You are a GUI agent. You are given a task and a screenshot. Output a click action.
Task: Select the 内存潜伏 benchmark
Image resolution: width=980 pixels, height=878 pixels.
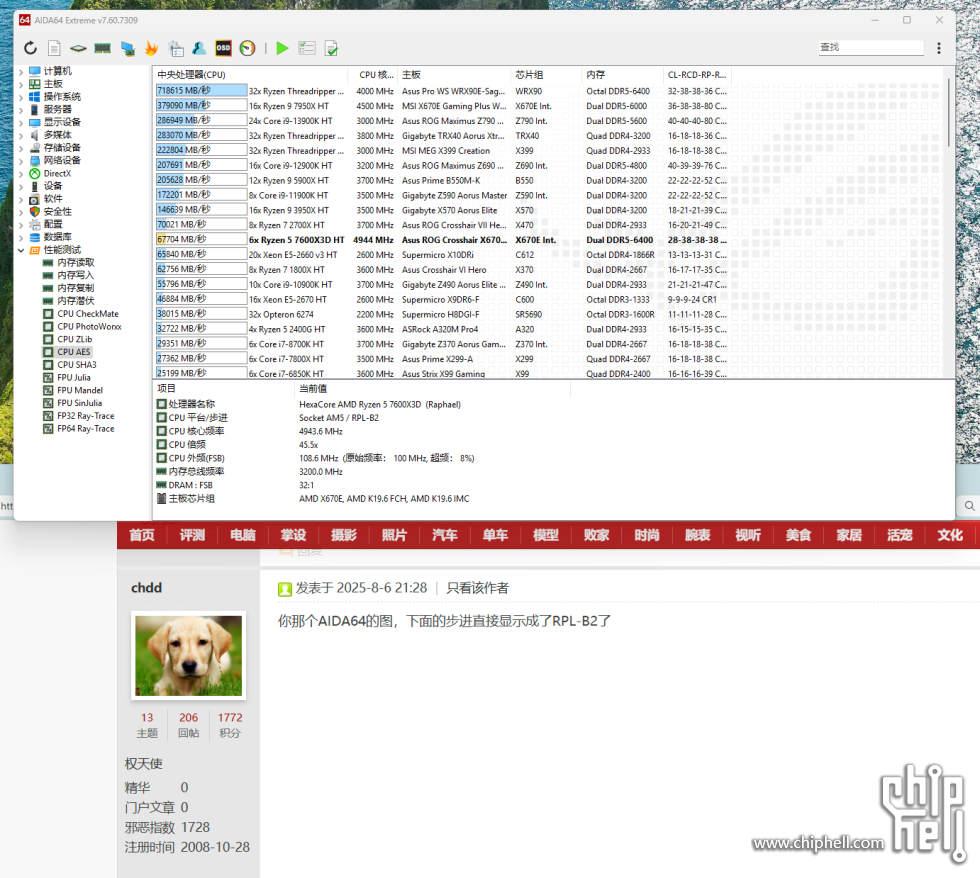[x=76, y=301]
